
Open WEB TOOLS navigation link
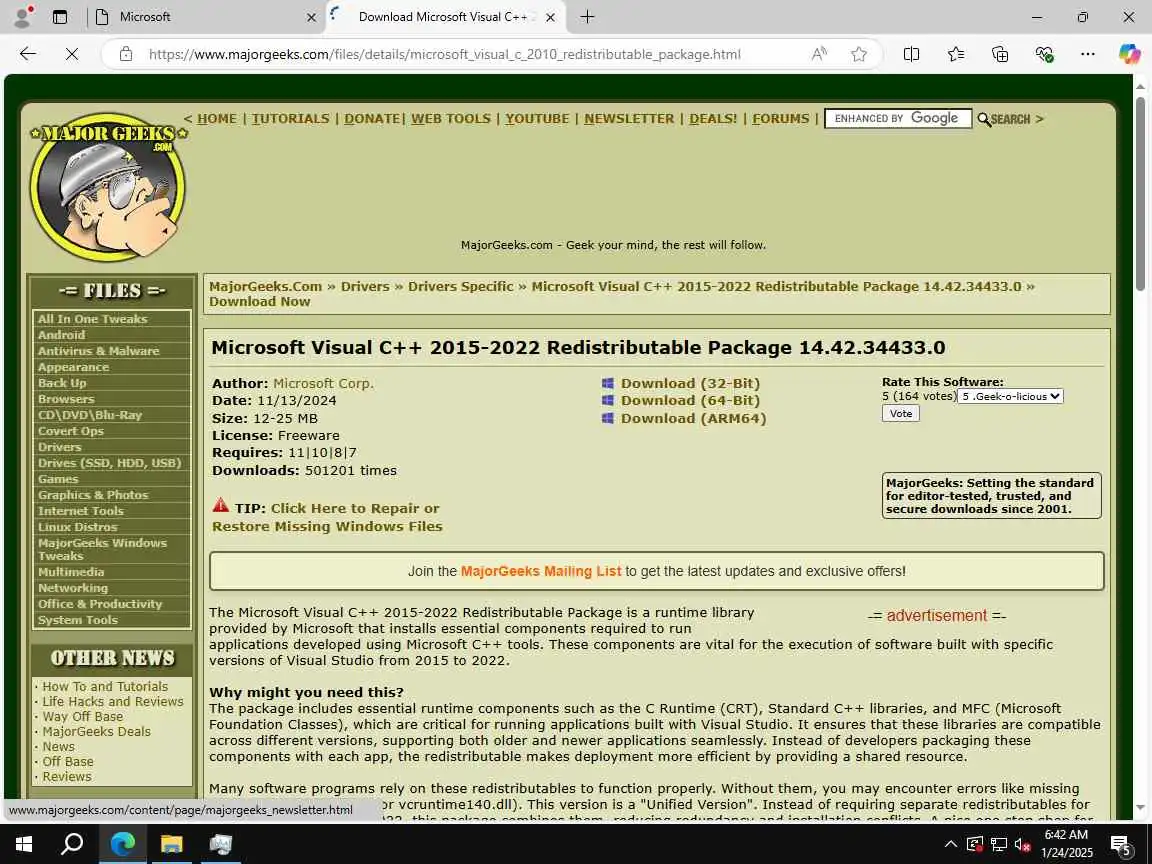(x=450, y=118)
